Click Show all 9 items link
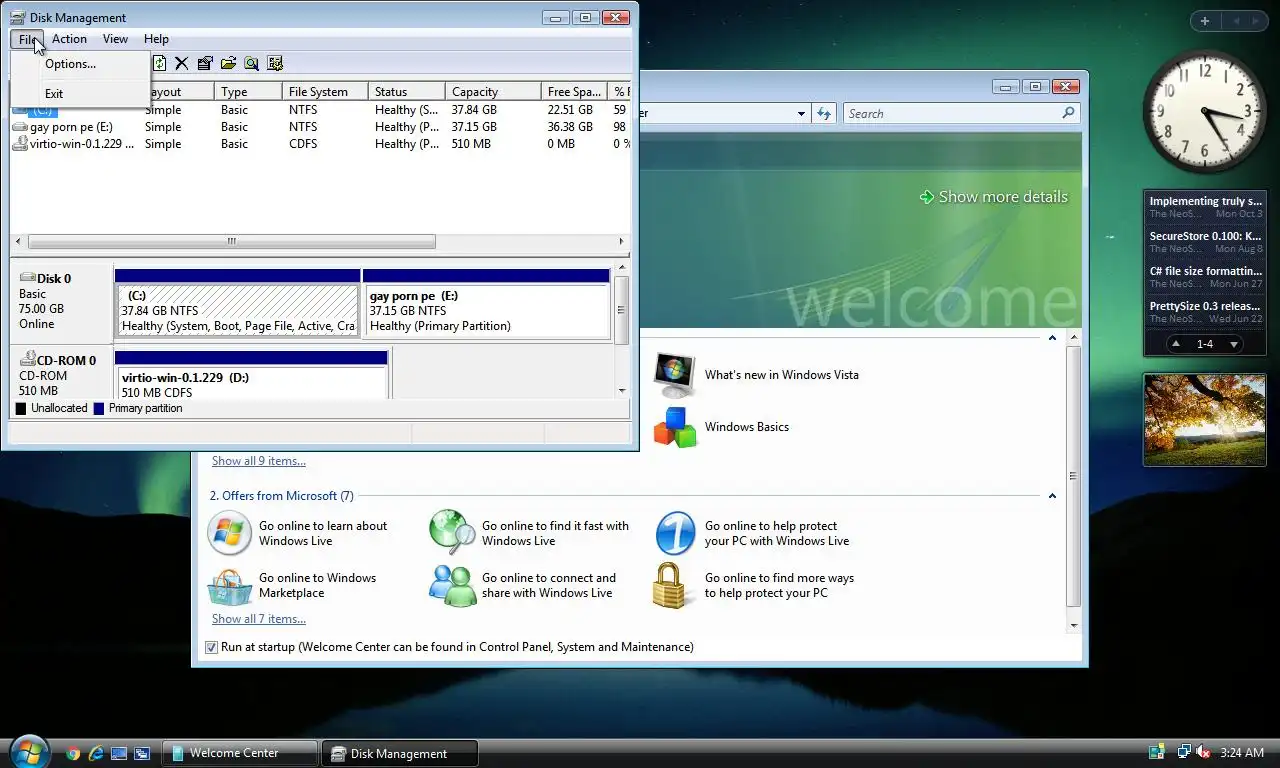 click(x=259, y=461)
